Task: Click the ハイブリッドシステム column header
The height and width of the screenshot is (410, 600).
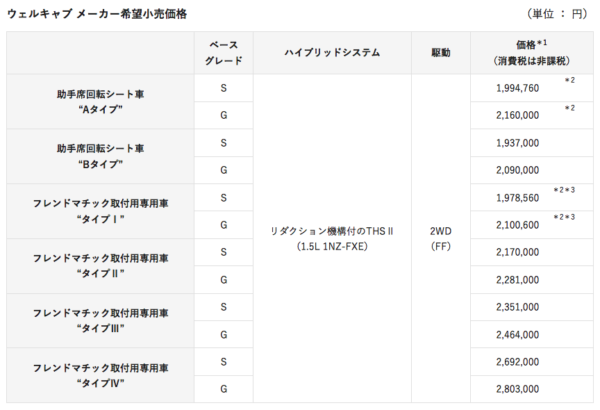Action: tap(332, 52)
